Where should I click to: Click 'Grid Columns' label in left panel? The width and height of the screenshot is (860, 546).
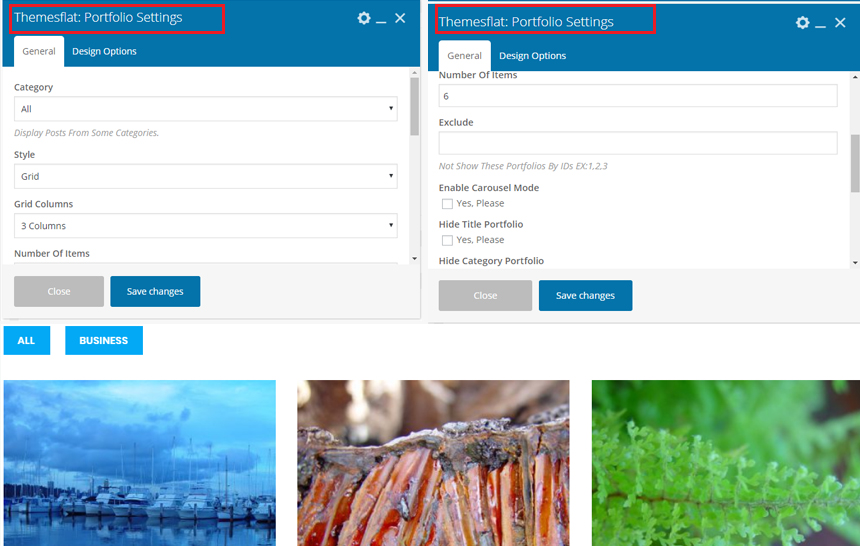point(43,204)
